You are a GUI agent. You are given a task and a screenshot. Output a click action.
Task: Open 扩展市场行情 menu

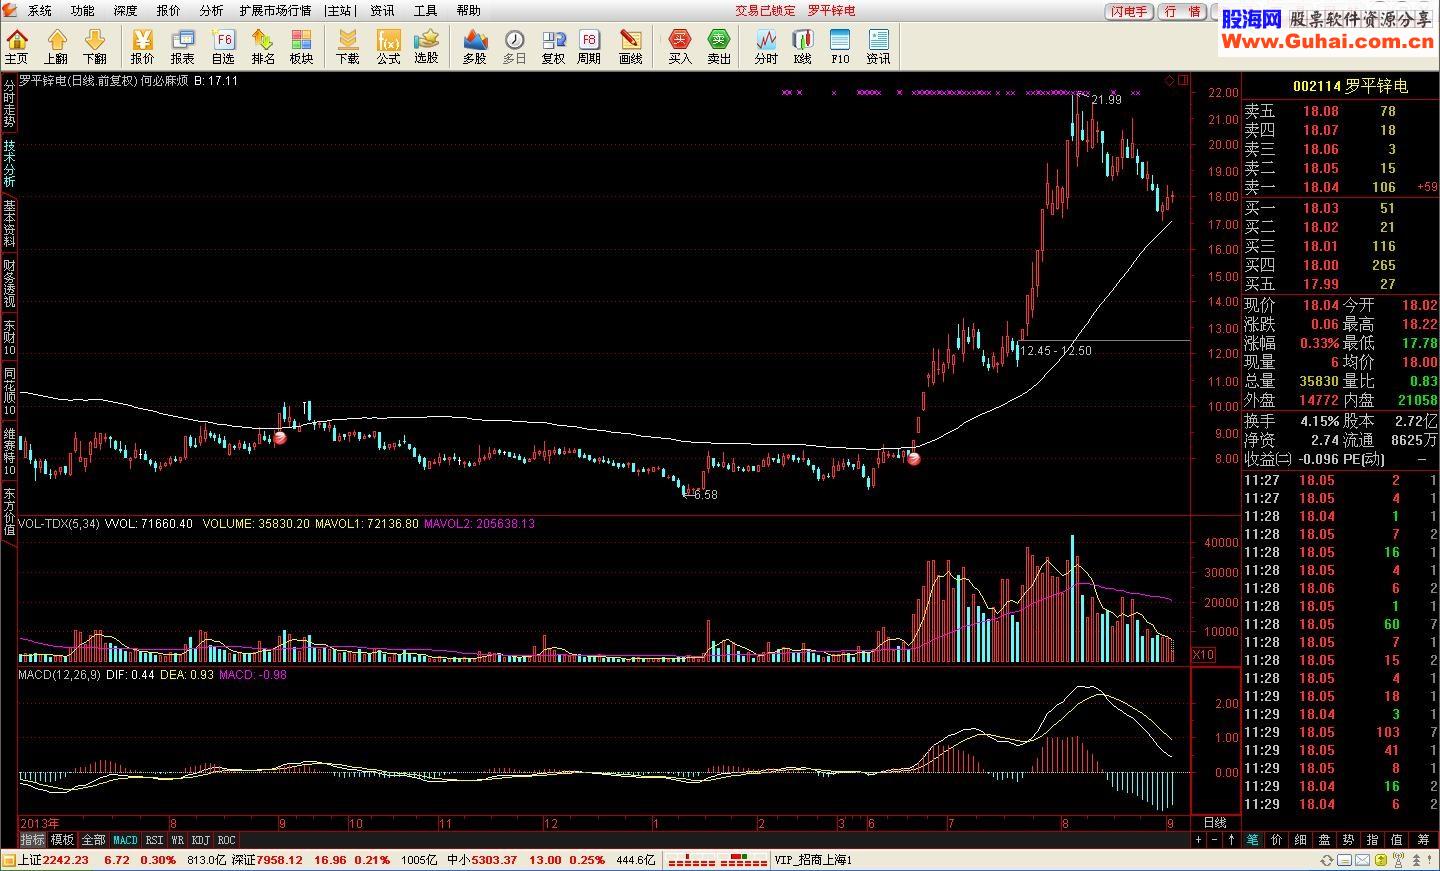(274, 10)
